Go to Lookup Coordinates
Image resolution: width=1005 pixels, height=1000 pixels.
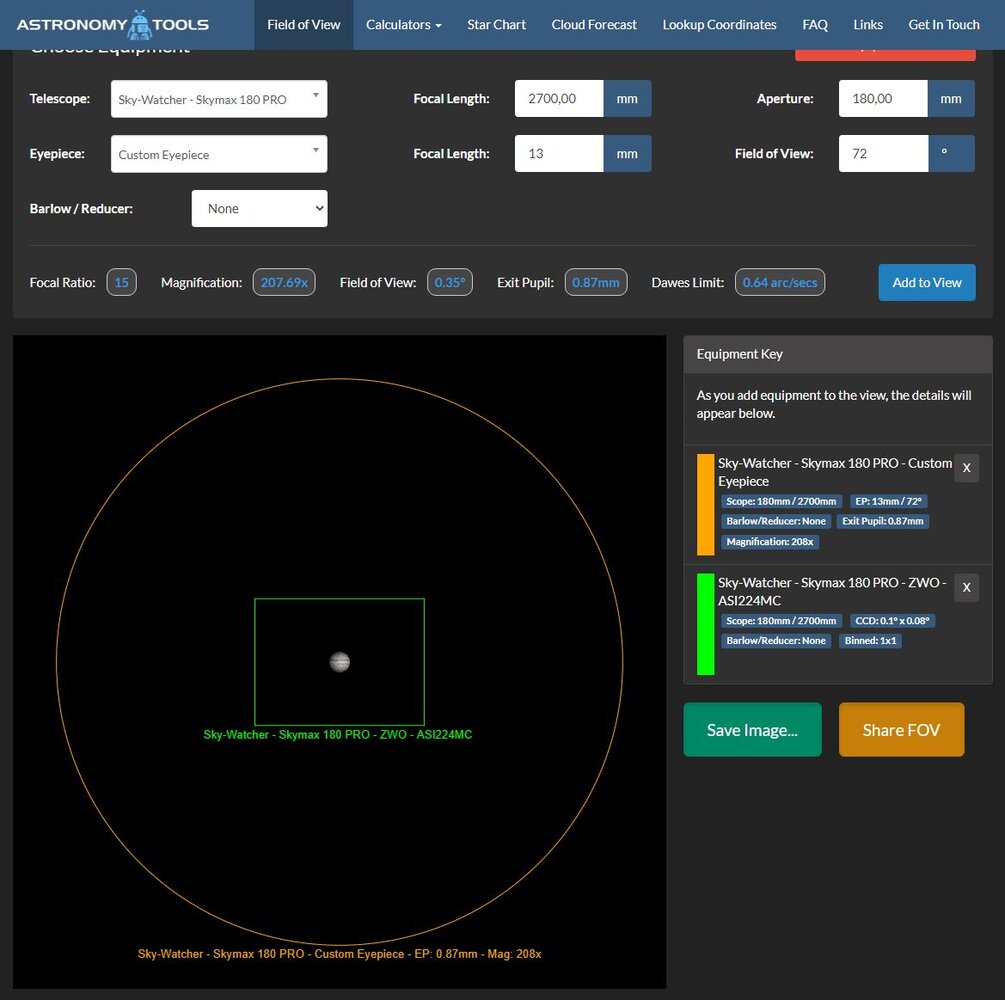coord(719,24)
